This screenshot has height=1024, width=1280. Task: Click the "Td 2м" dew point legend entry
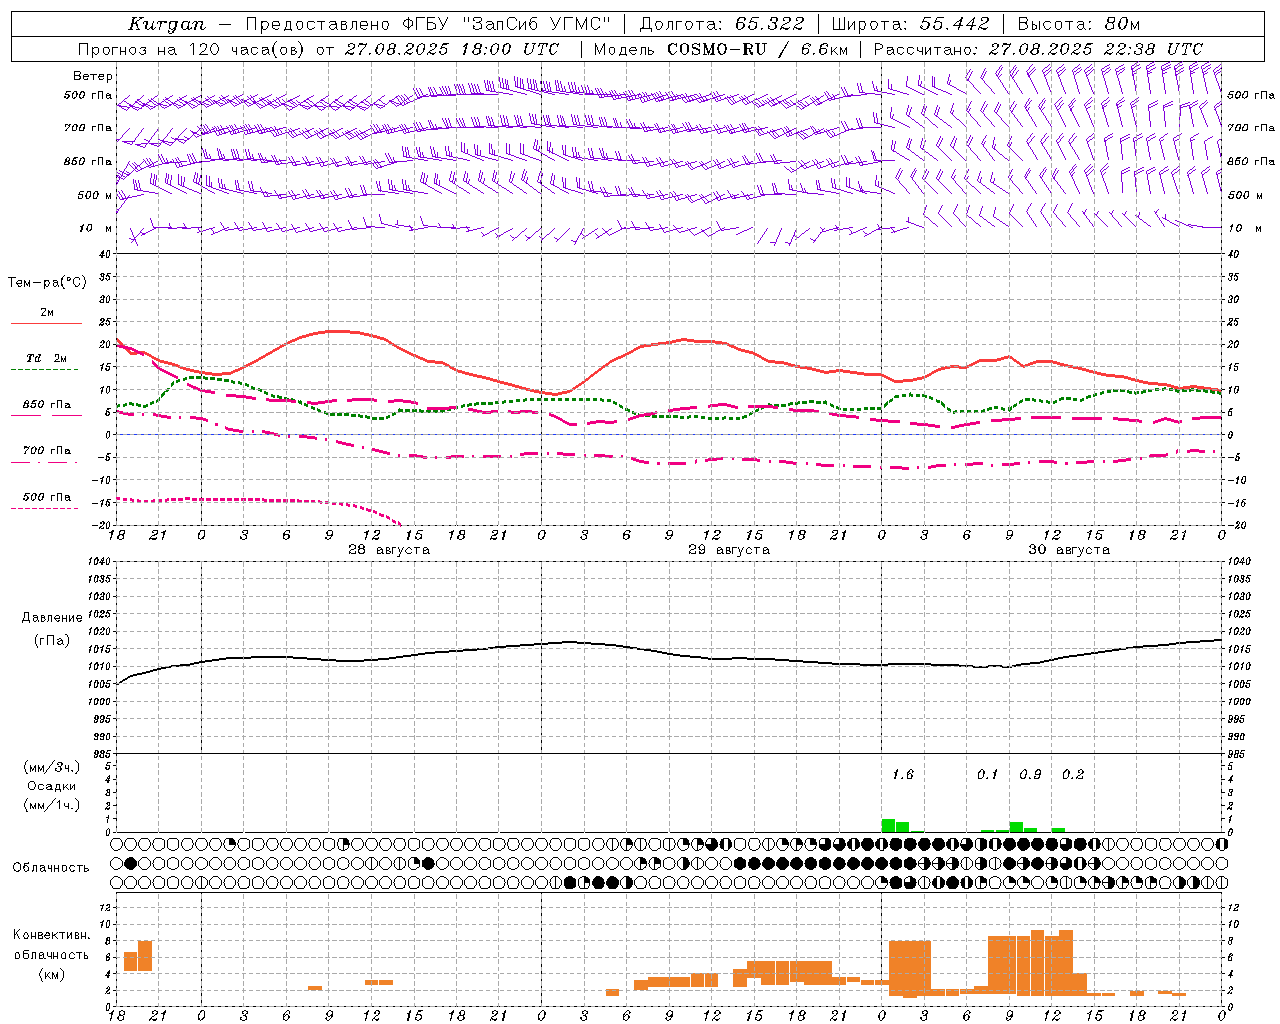click(46, 358)
